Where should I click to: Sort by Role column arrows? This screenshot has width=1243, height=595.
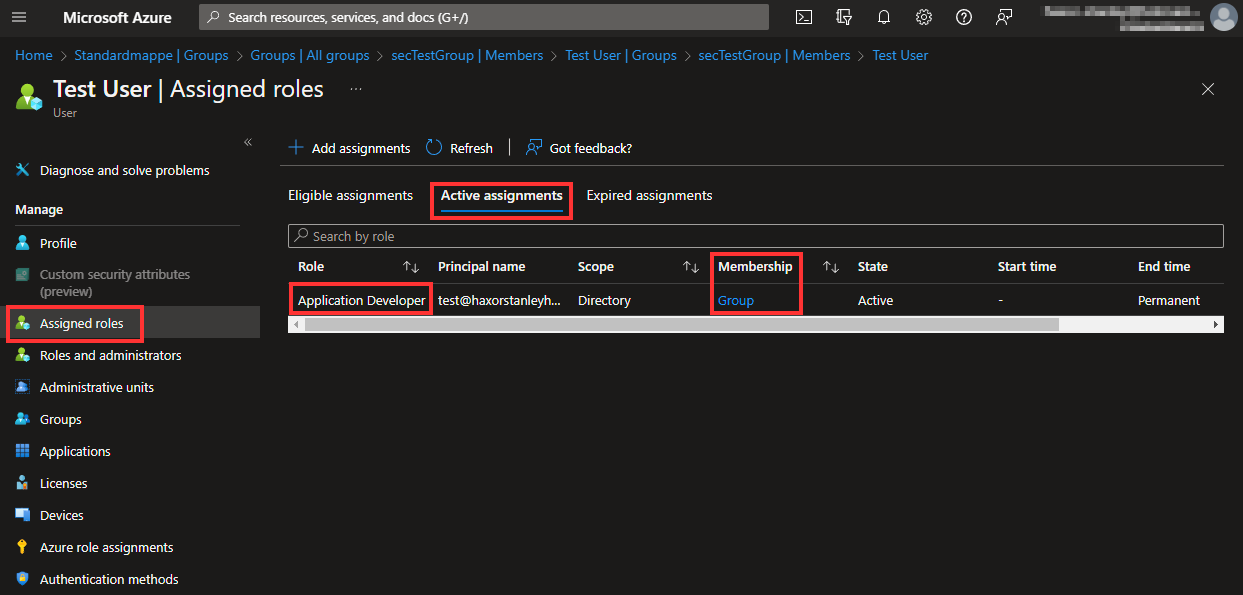point(411,267)
